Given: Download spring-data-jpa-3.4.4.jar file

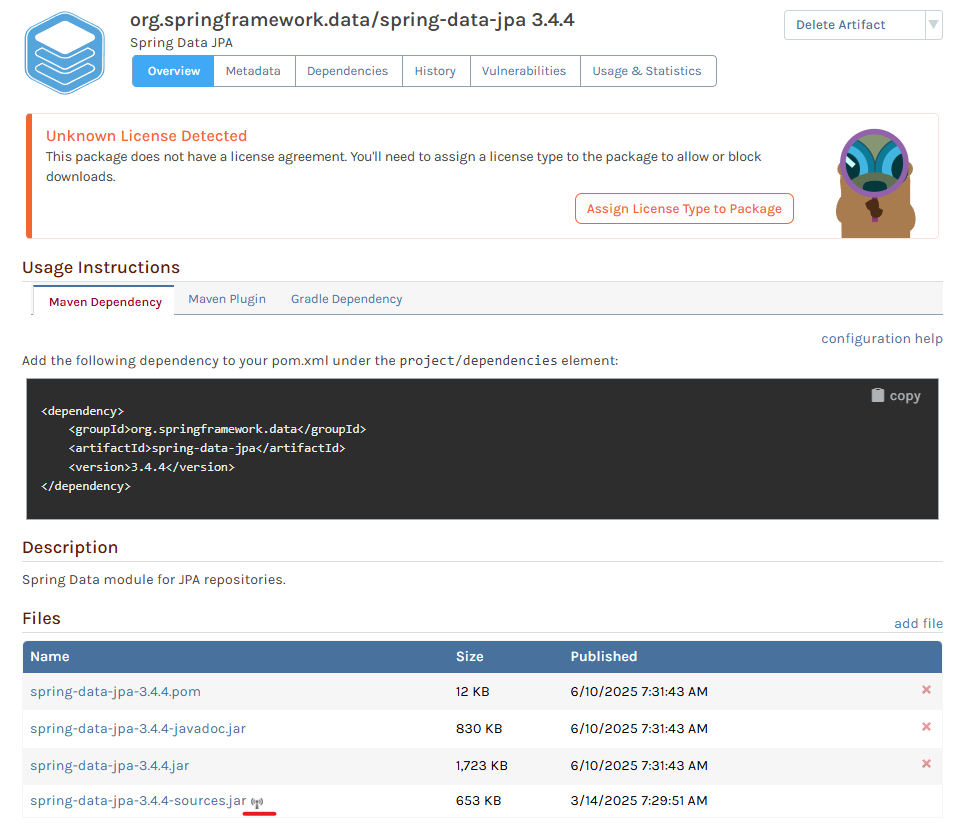Looking at the screenshot, I should (x=110, y=765).
